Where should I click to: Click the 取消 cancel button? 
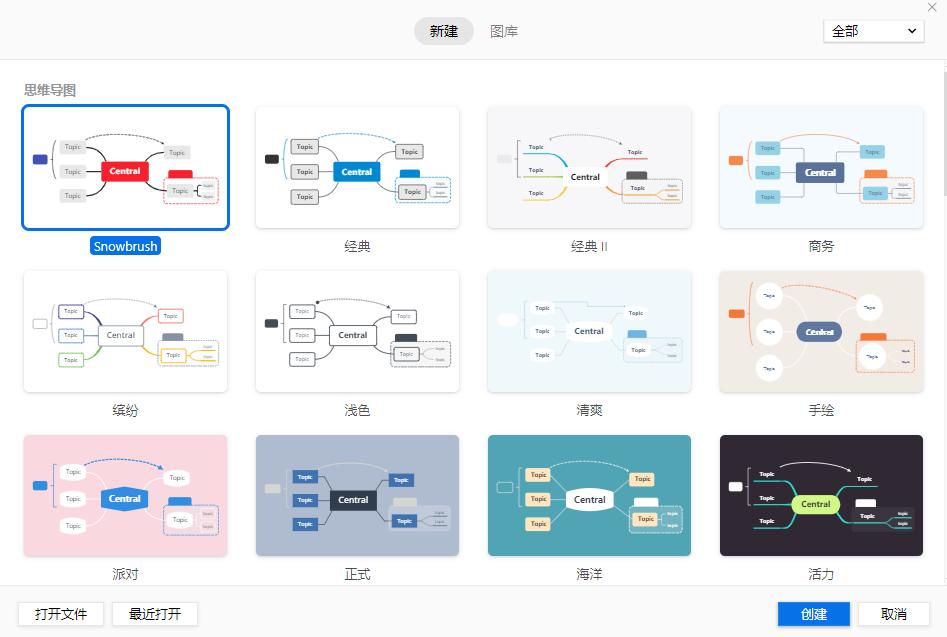(x=893, y=614)
